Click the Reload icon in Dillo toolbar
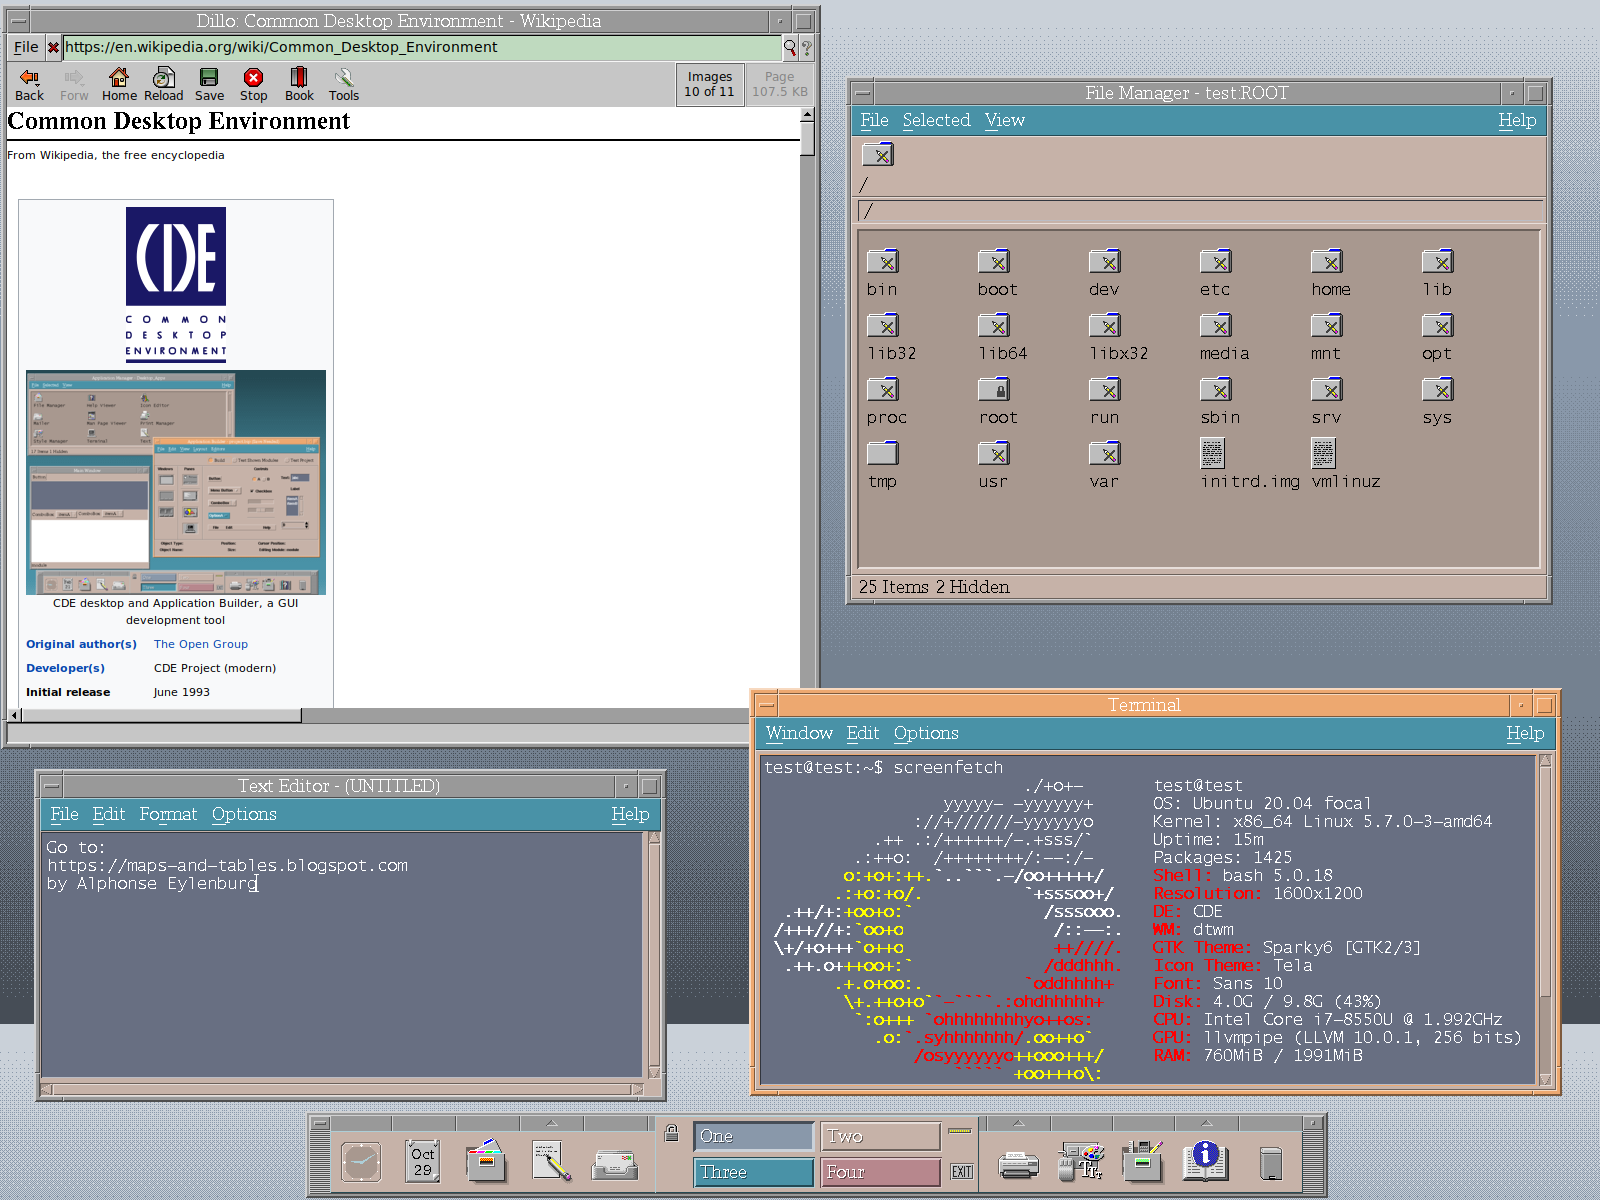The width and height of the screenshot is (1600, 1200). tap(163, 78)
